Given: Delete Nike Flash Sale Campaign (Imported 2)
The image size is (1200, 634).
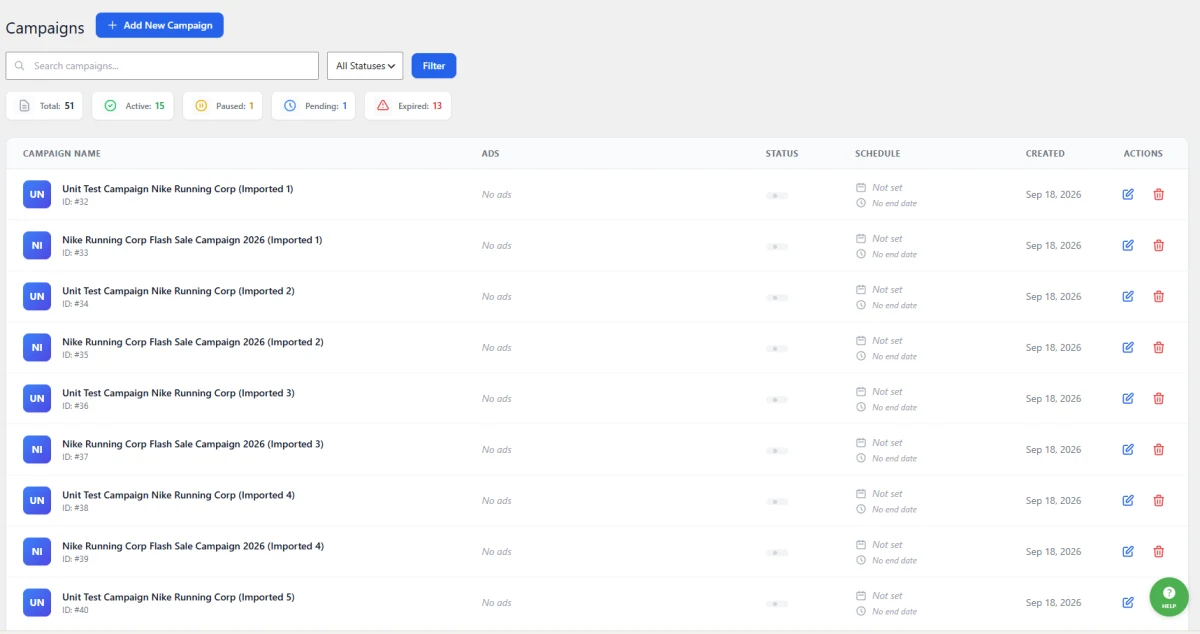Looking at the screenshot, I should 1159,347.
